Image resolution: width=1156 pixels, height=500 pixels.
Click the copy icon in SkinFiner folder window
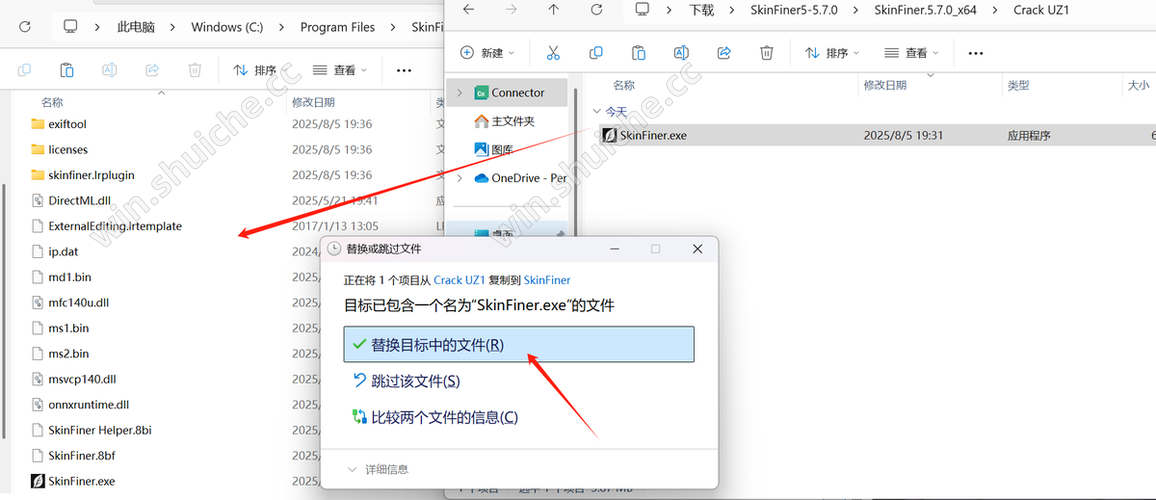[x=24, y=70]
